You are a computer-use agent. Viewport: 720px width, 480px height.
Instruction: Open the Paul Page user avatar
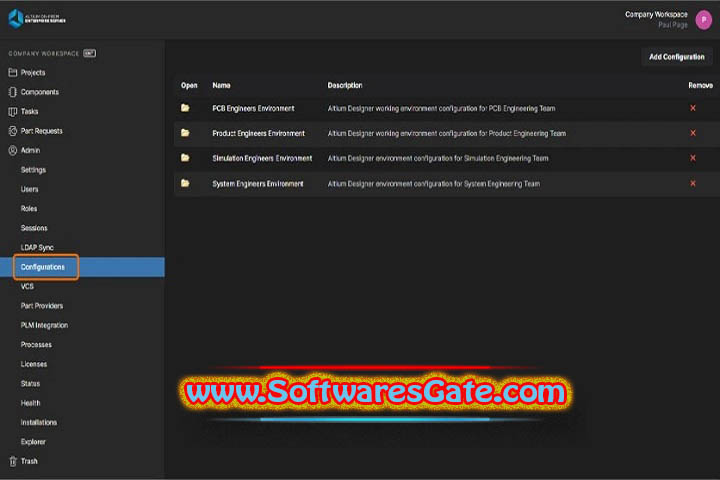(703, 20)
